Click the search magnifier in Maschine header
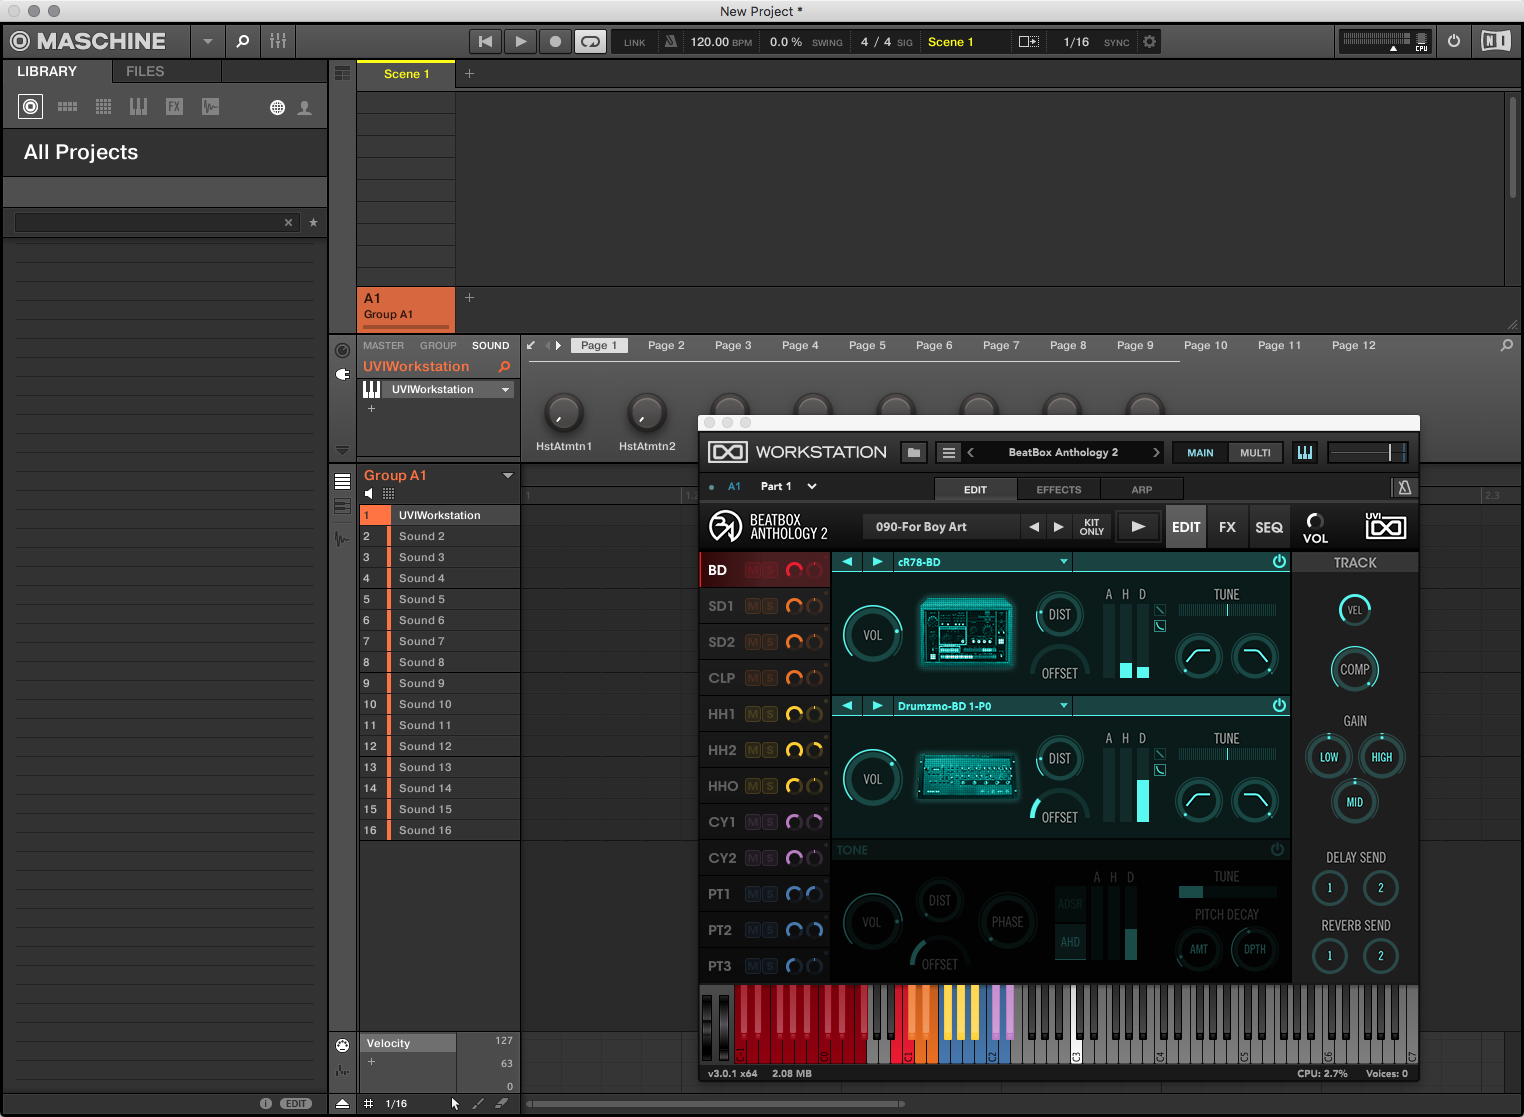Screen dimensions: 1524x1117 [242, 41]
